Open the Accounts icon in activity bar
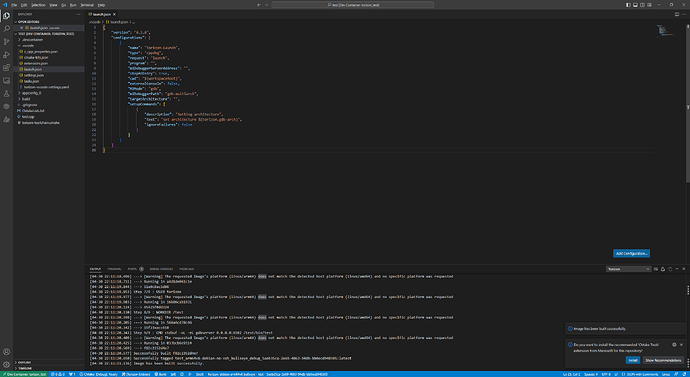This screenshot has height=377, width=690. [x=6, y=352]
